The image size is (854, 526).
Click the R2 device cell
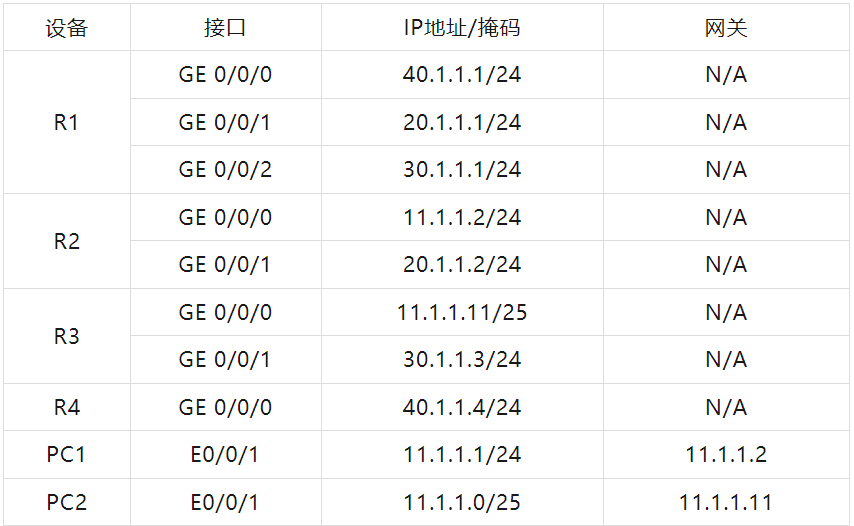(x=66, y=242)
